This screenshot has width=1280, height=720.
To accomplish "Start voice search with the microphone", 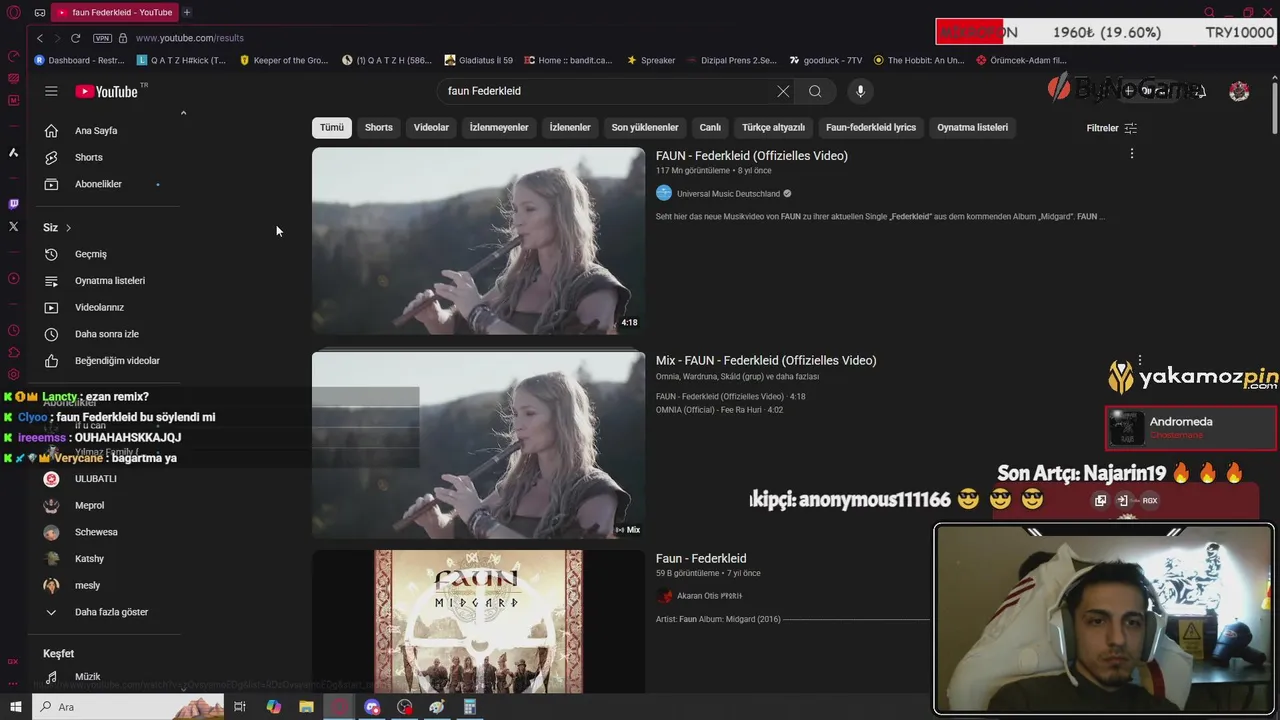I will 860,91.
